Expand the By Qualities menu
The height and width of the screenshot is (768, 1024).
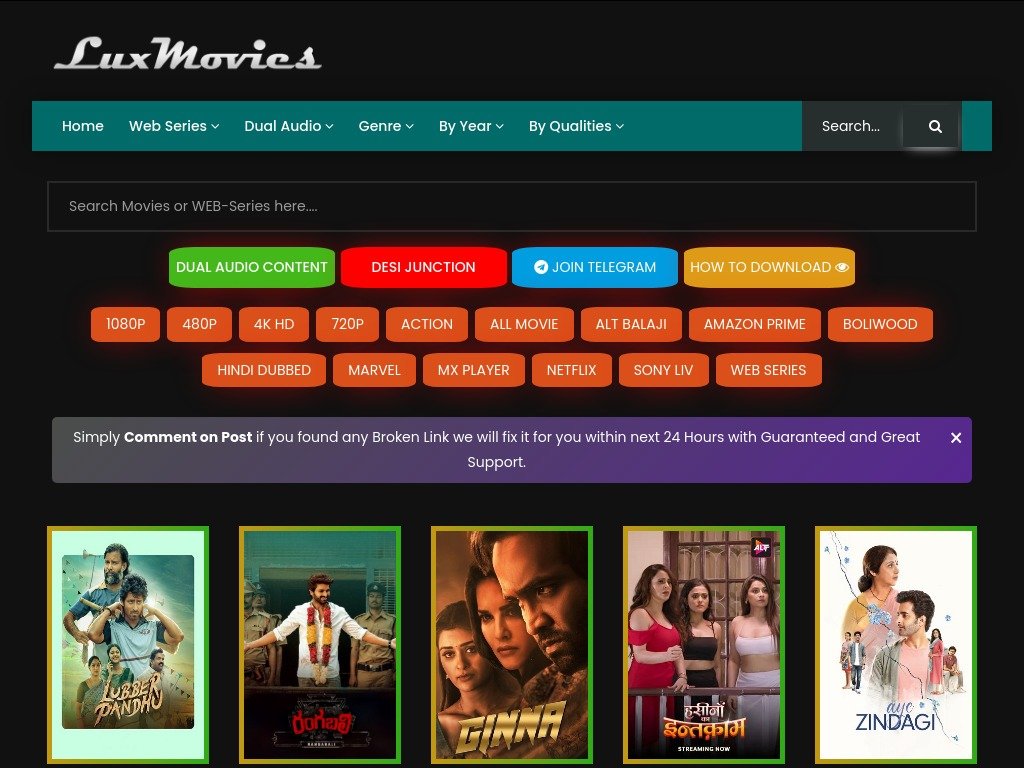coord(576,126)
